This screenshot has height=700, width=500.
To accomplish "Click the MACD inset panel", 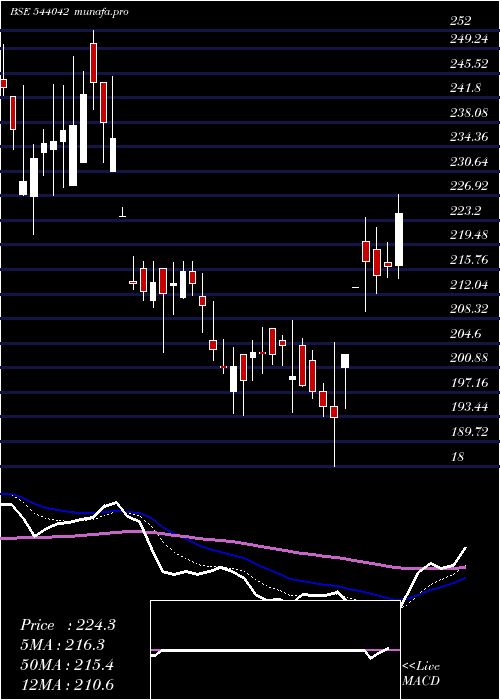I will coord(275,650).
